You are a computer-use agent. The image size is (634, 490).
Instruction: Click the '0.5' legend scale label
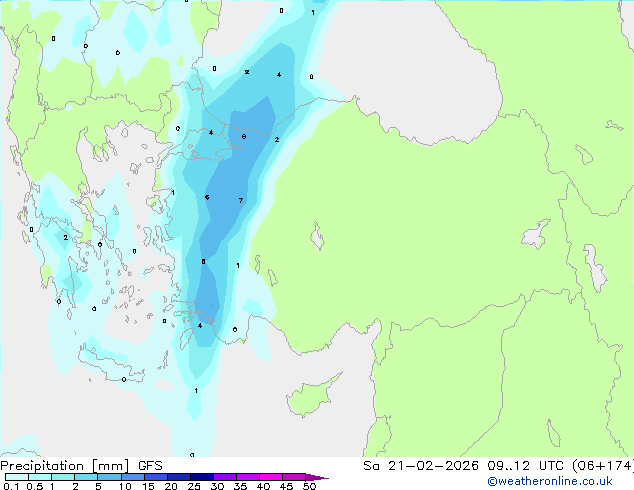[x=35, y=486]
